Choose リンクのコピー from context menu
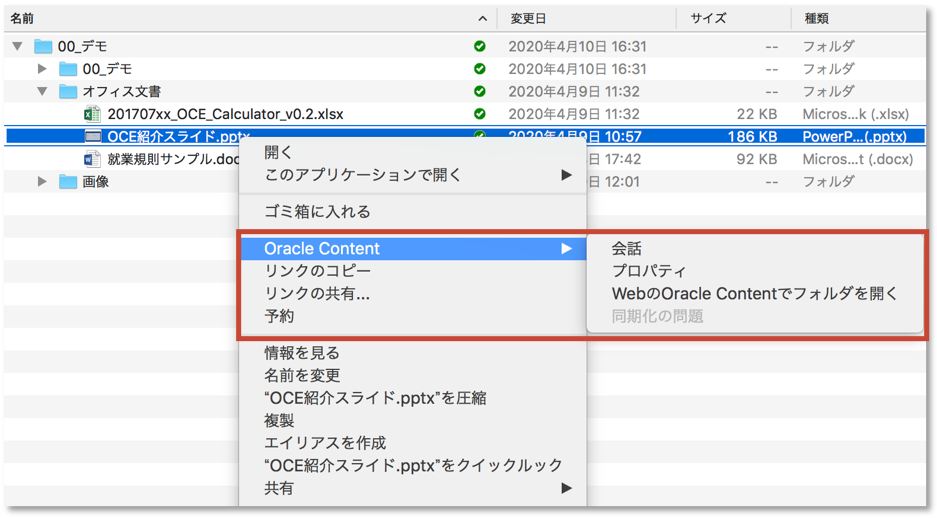 (x=317, y=271)
